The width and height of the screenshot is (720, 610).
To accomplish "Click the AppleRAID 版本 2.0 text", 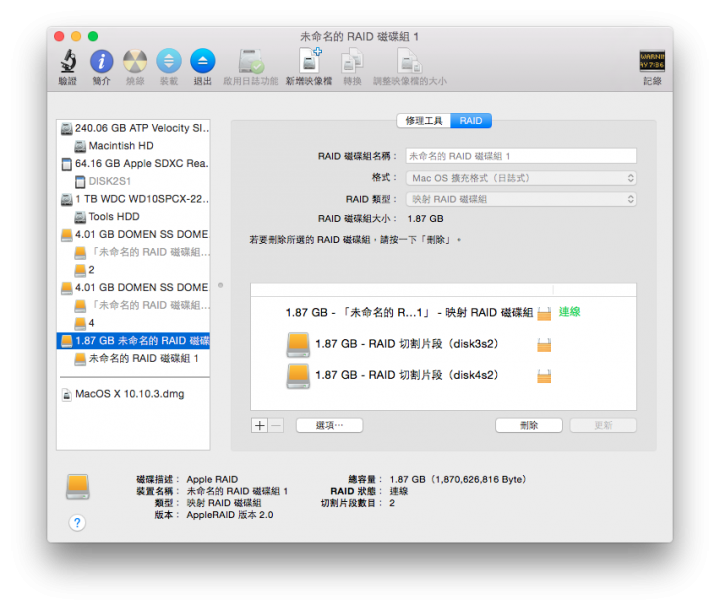I will pos(230,515).
